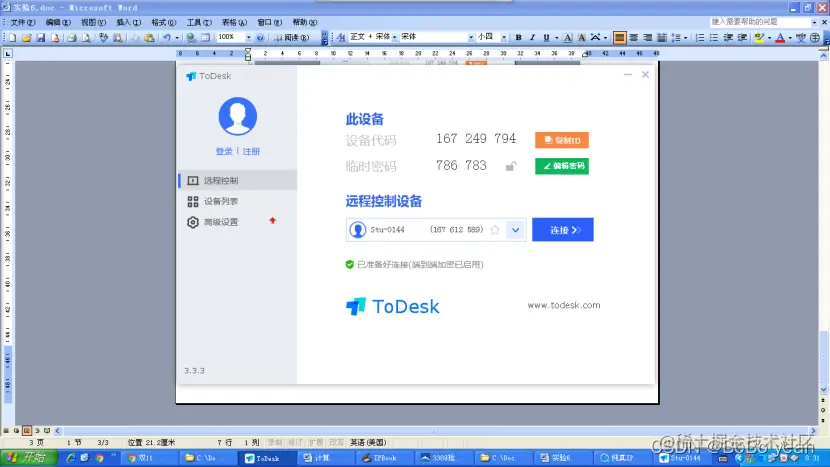The image size is (830, 467).
Task: Switch to reading layout (阅读) button
Action: pyautogui.click(x=292, y=38)
